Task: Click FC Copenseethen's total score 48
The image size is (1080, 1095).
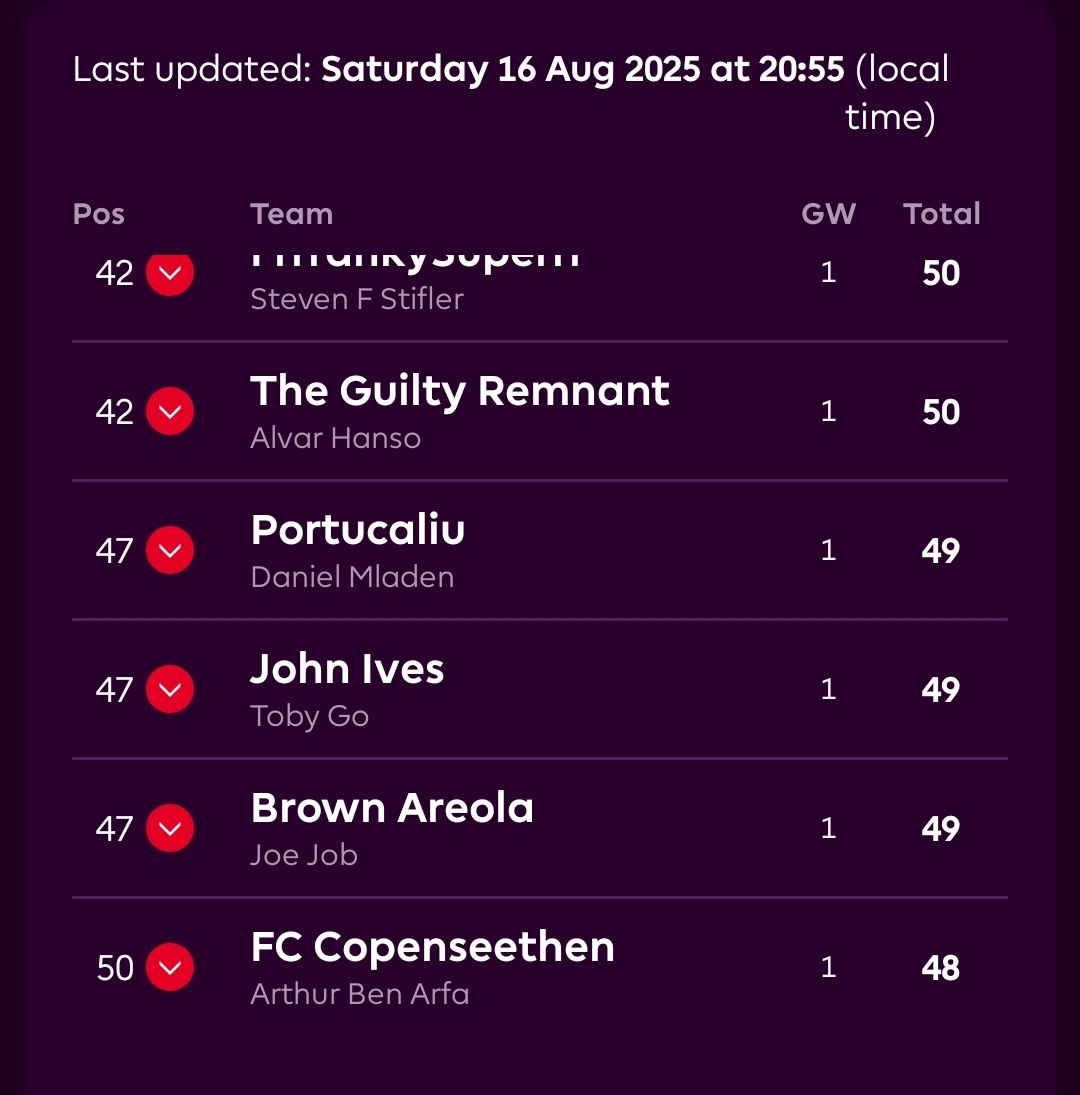Action: coord(941,968)
